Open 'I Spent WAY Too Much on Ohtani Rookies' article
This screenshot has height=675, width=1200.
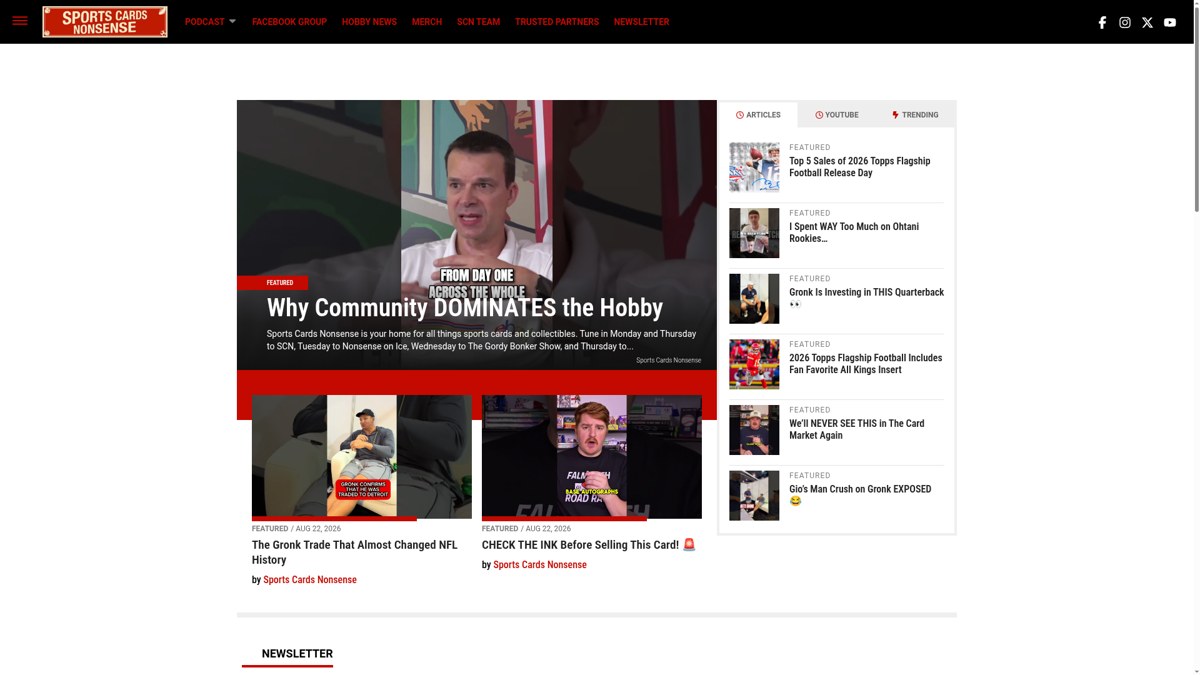tap(854, 233)
